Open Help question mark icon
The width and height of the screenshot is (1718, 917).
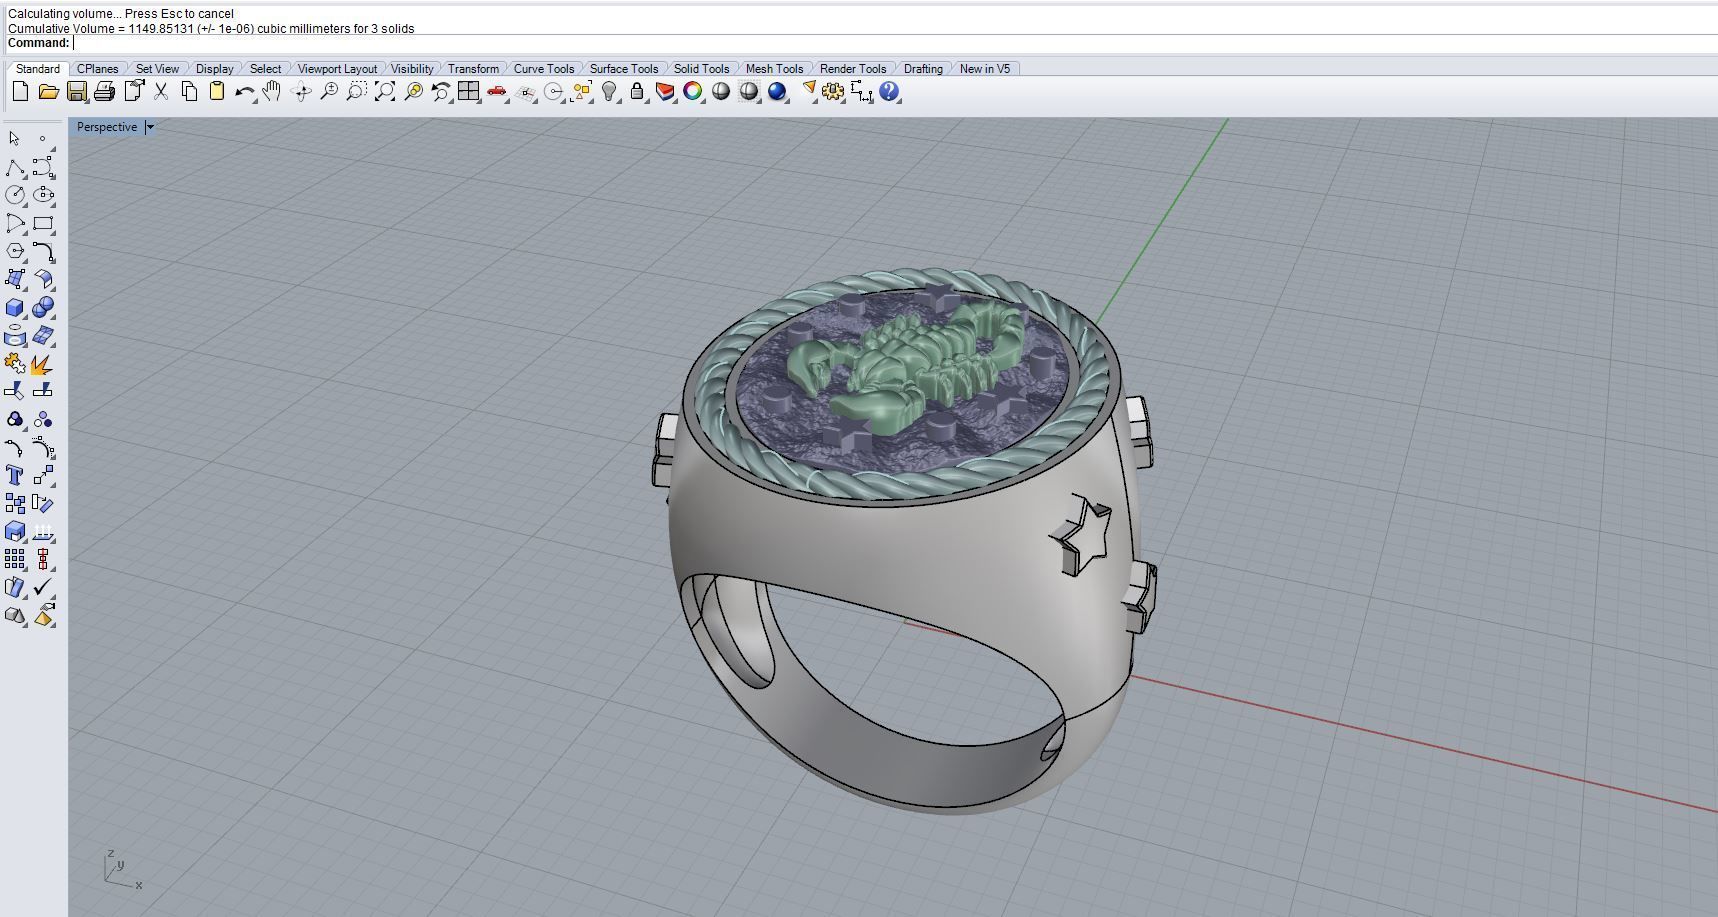coord(889,92)
